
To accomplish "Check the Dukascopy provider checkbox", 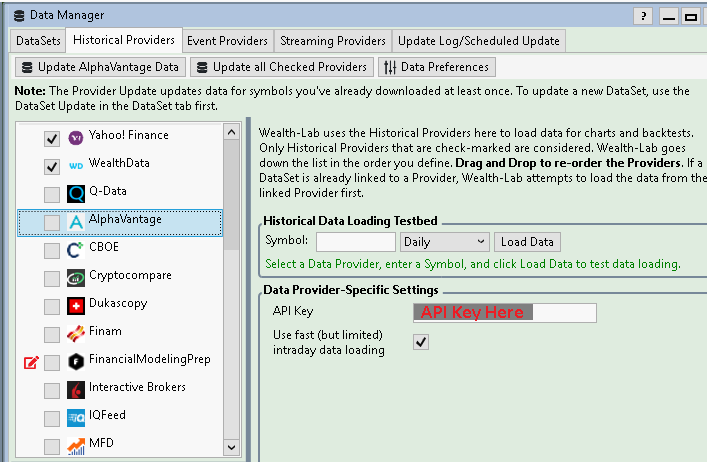I will click(52, 306).
